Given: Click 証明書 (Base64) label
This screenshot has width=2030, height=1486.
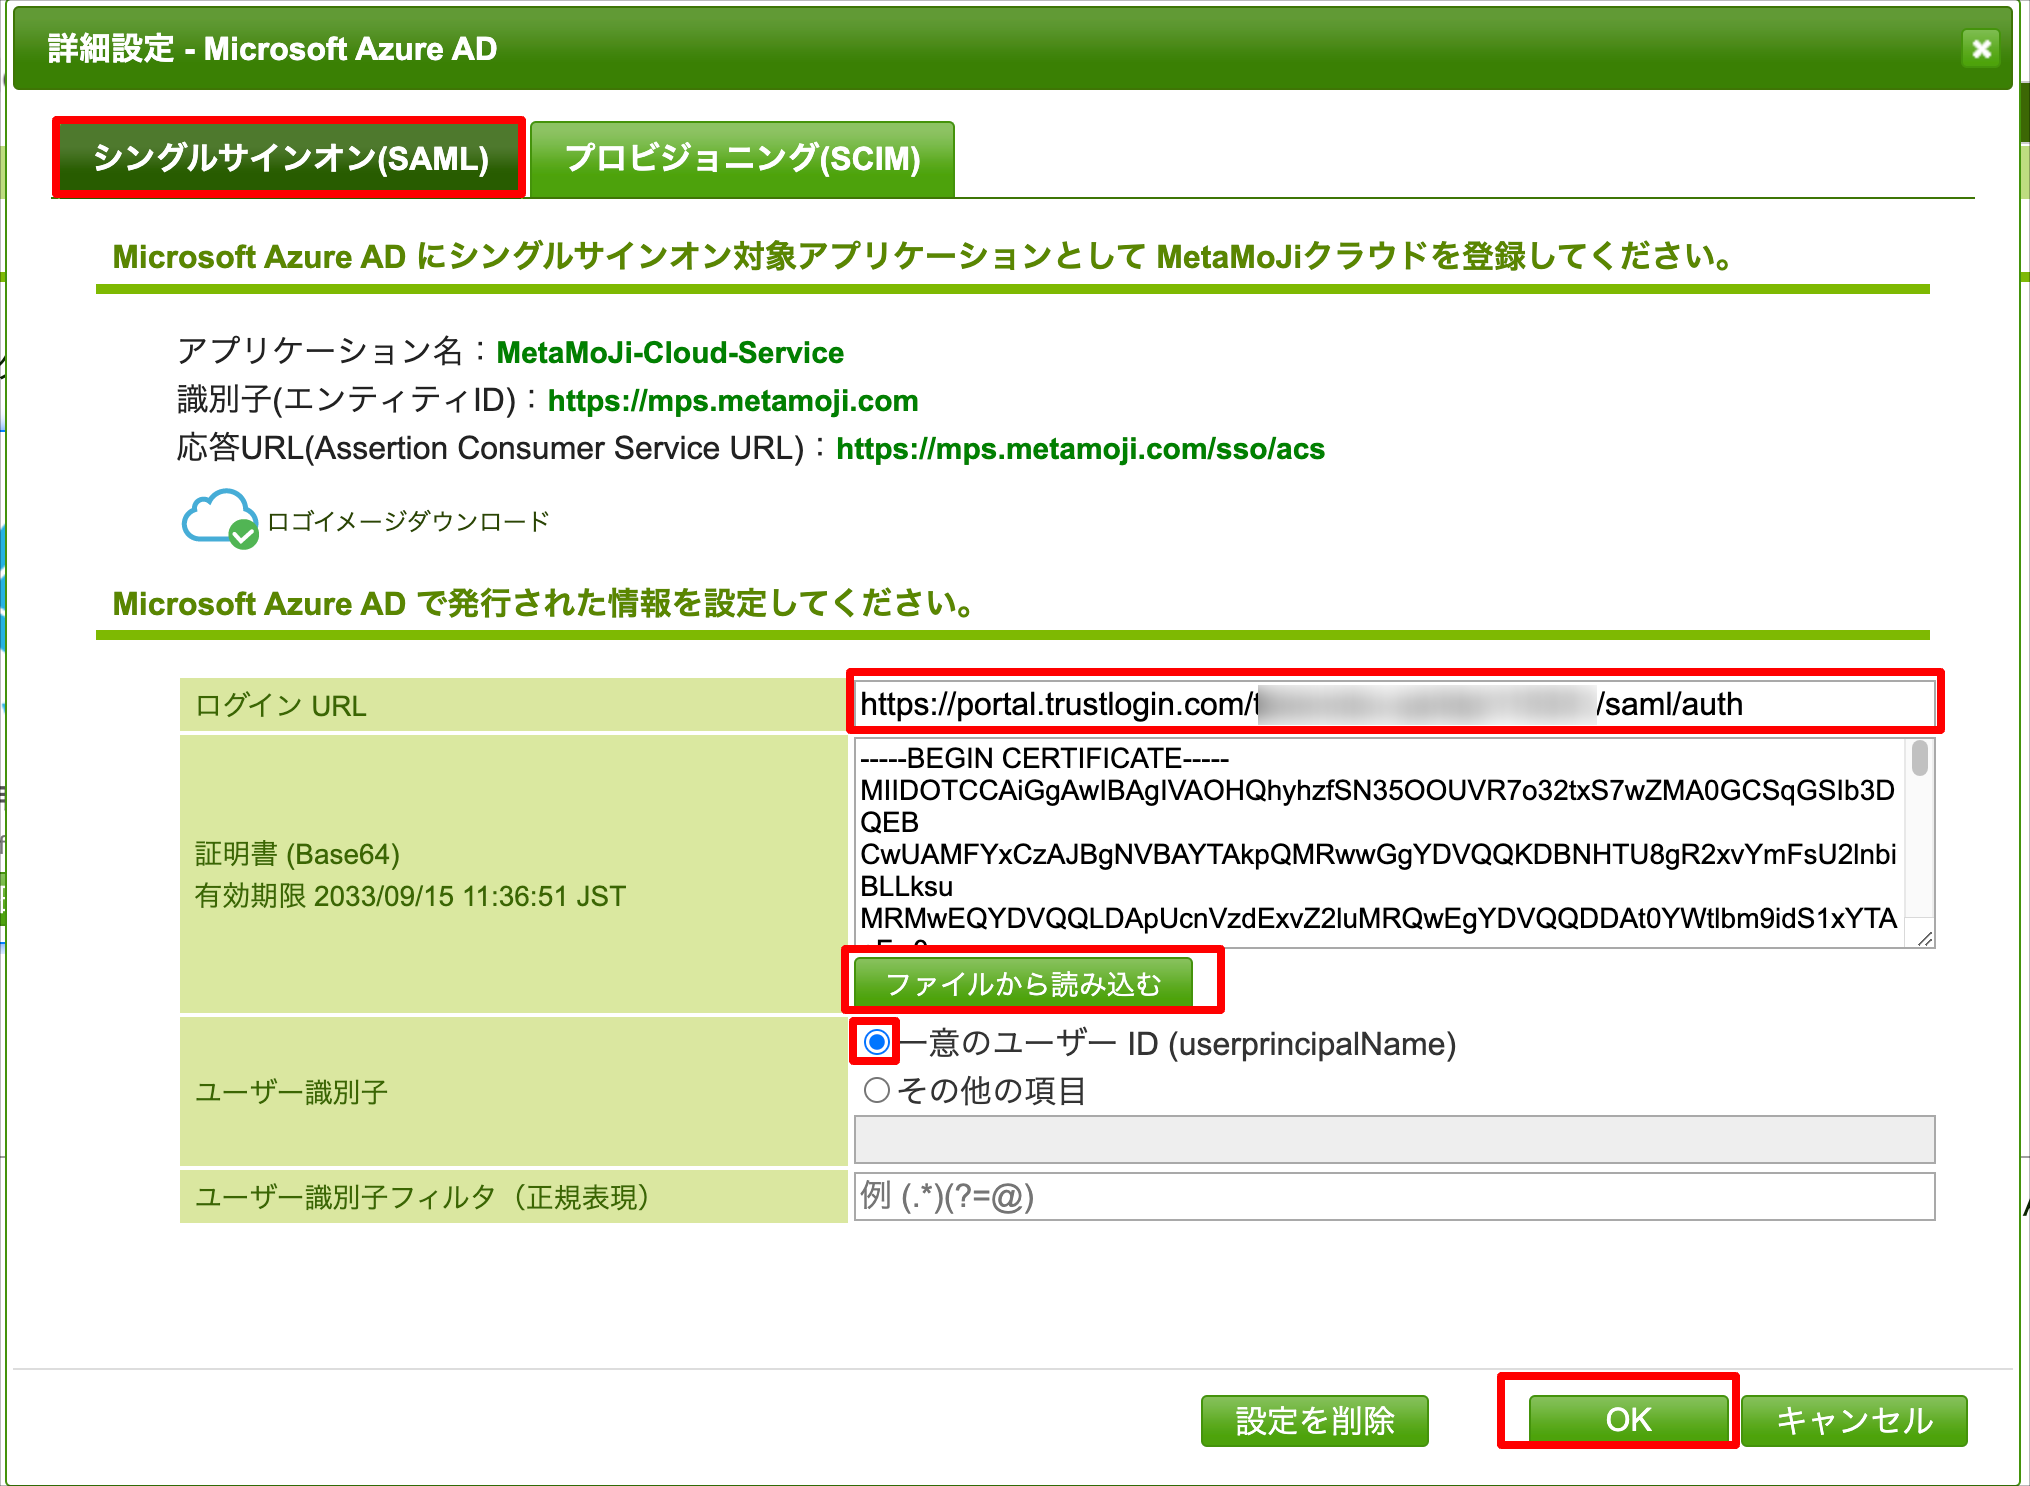Looking at the screenshot, I should tap(297, 854).
